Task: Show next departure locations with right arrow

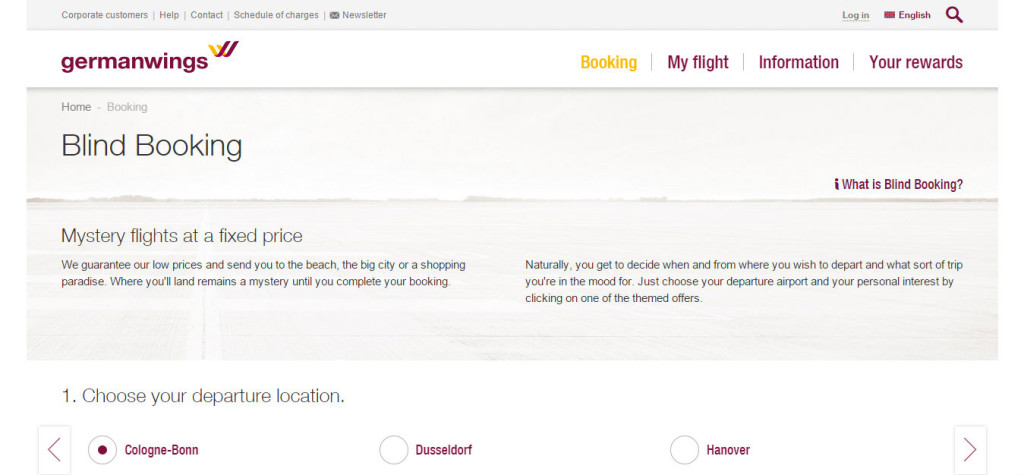Action: (x=970, y=450)
